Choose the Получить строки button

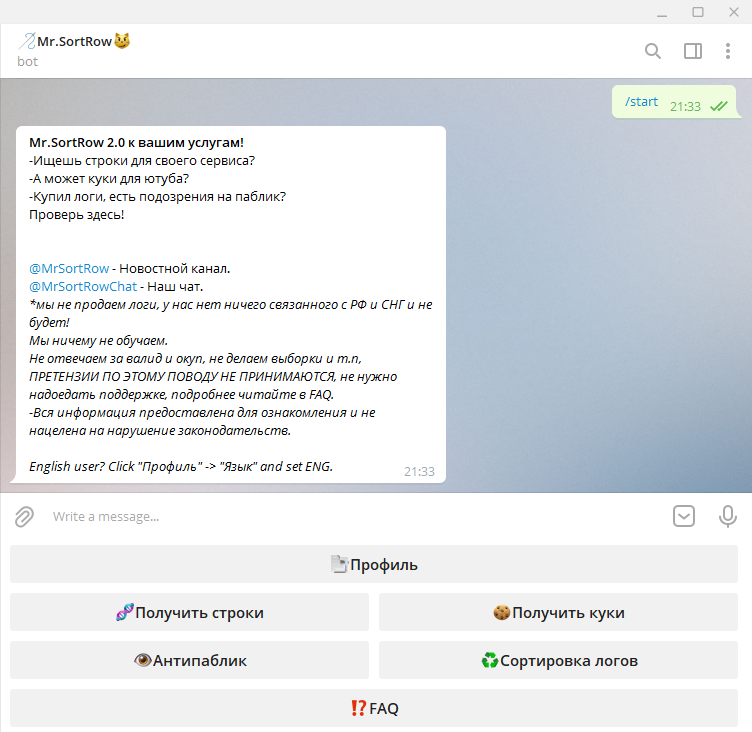coord(189,612)
